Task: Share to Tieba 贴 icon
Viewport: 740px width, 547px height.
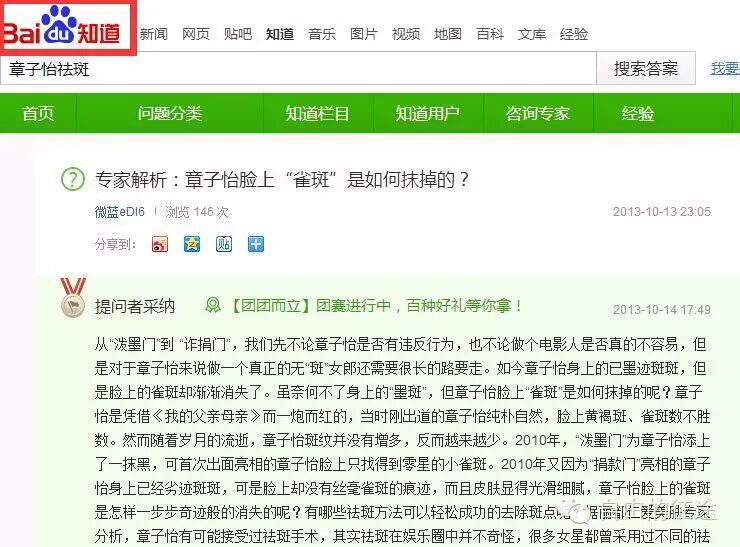Action: (x=224, y=244)
